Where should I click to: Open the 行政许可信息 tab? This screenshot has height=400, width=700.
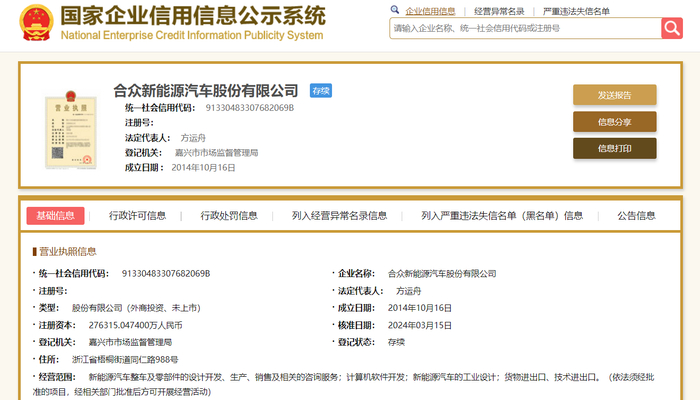[138, 216]
